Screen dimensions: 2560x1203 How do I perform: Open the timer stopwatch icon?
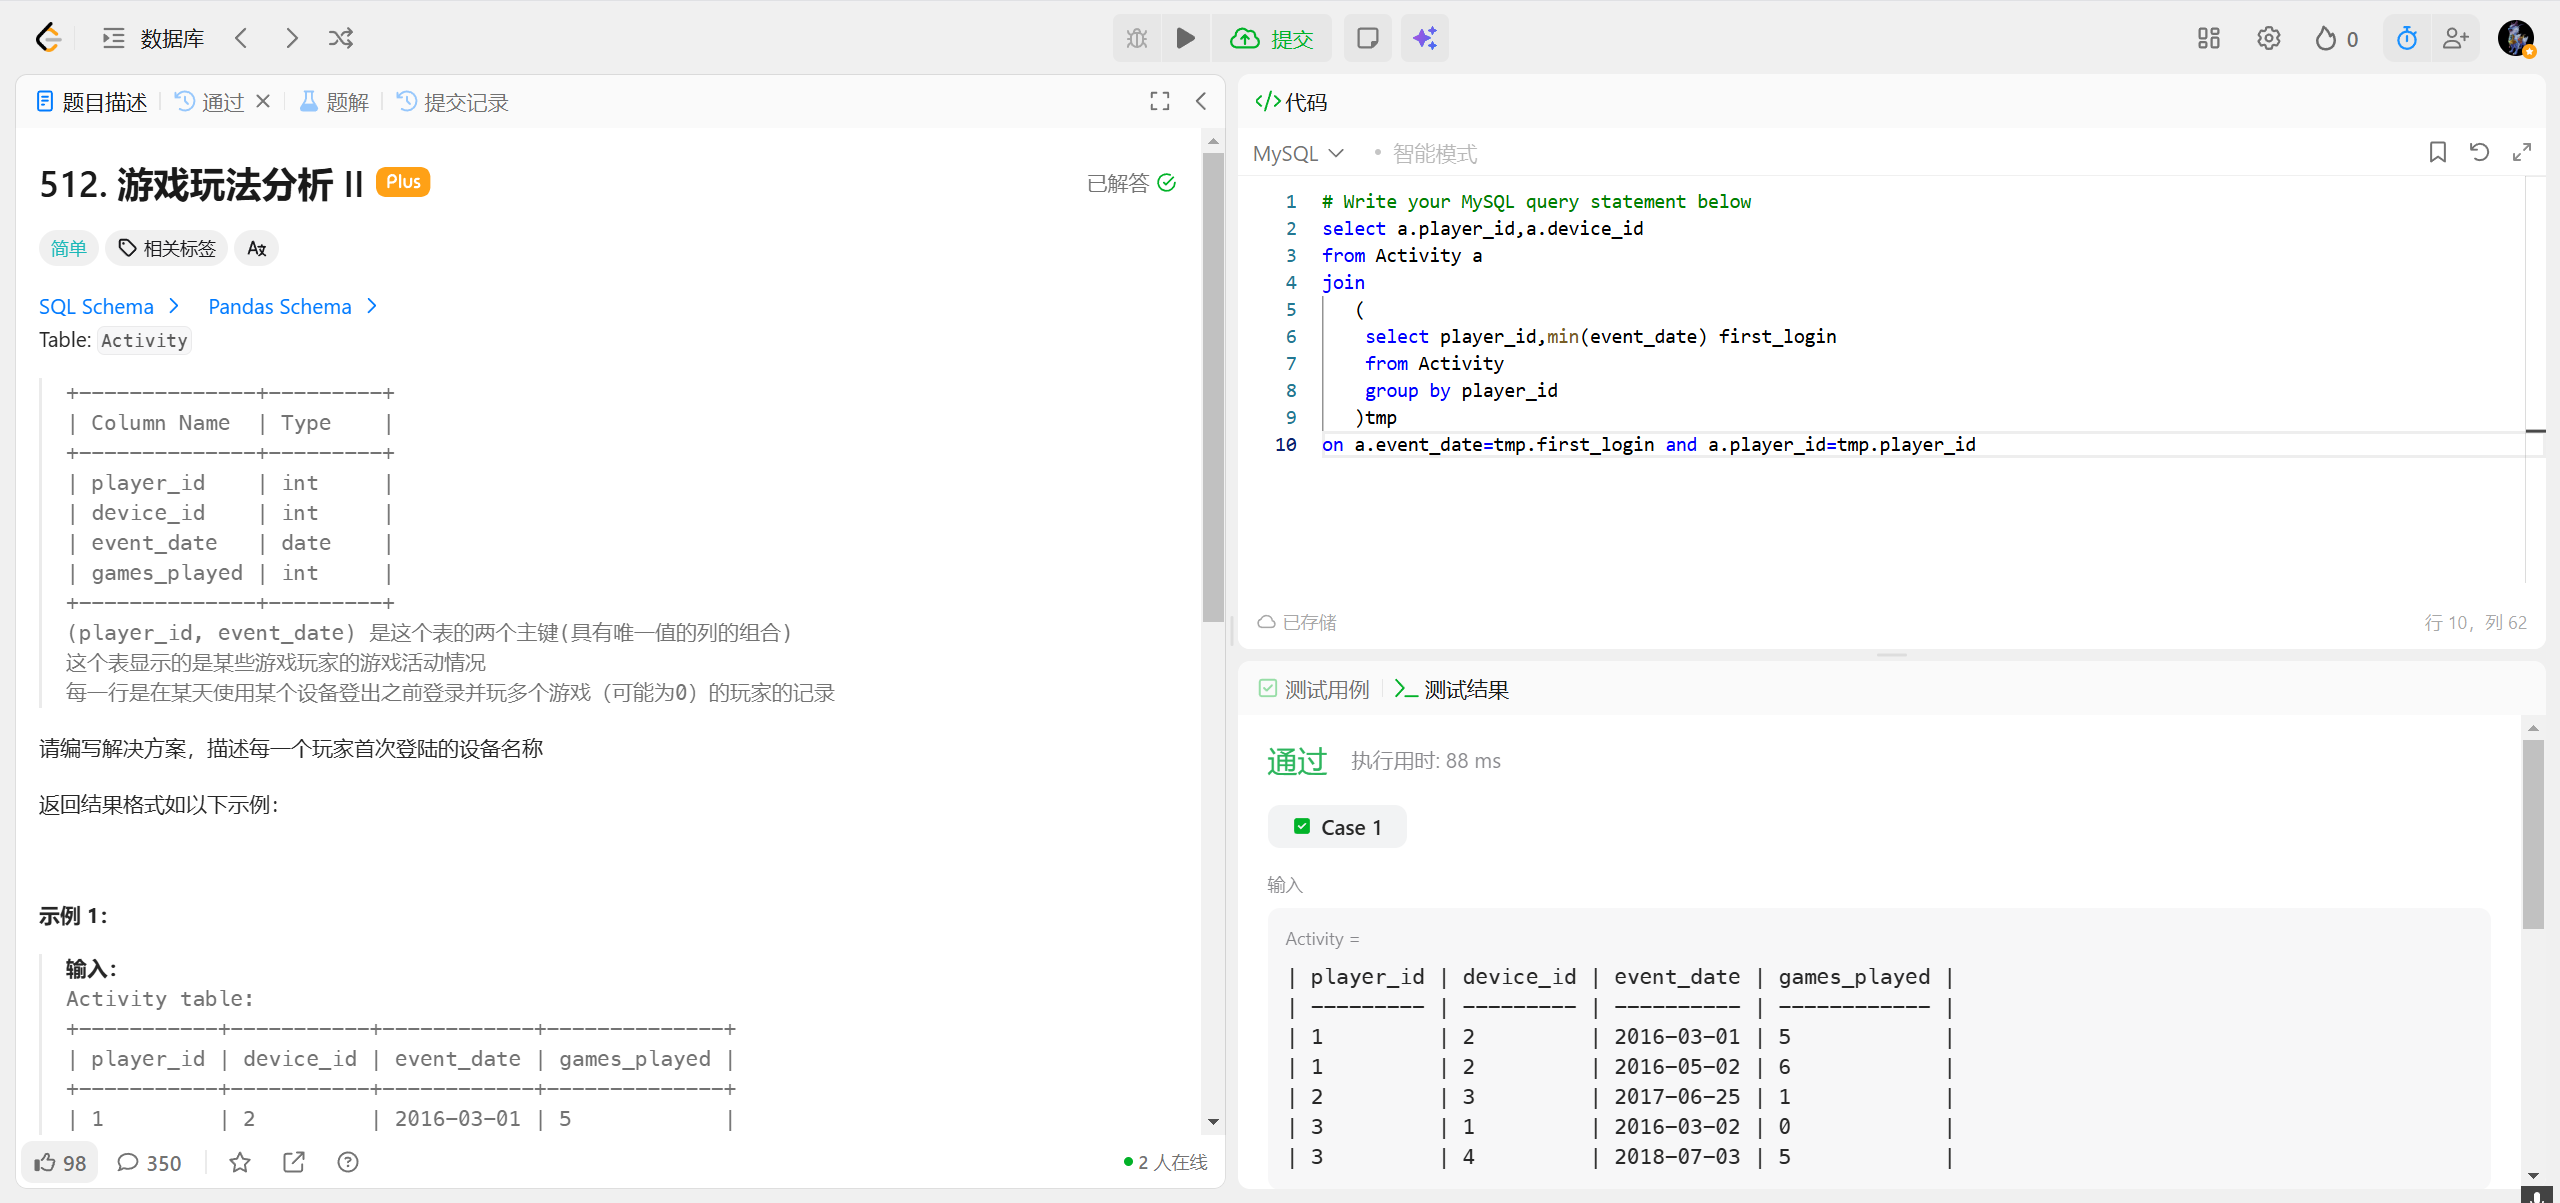coord(2406,38)
